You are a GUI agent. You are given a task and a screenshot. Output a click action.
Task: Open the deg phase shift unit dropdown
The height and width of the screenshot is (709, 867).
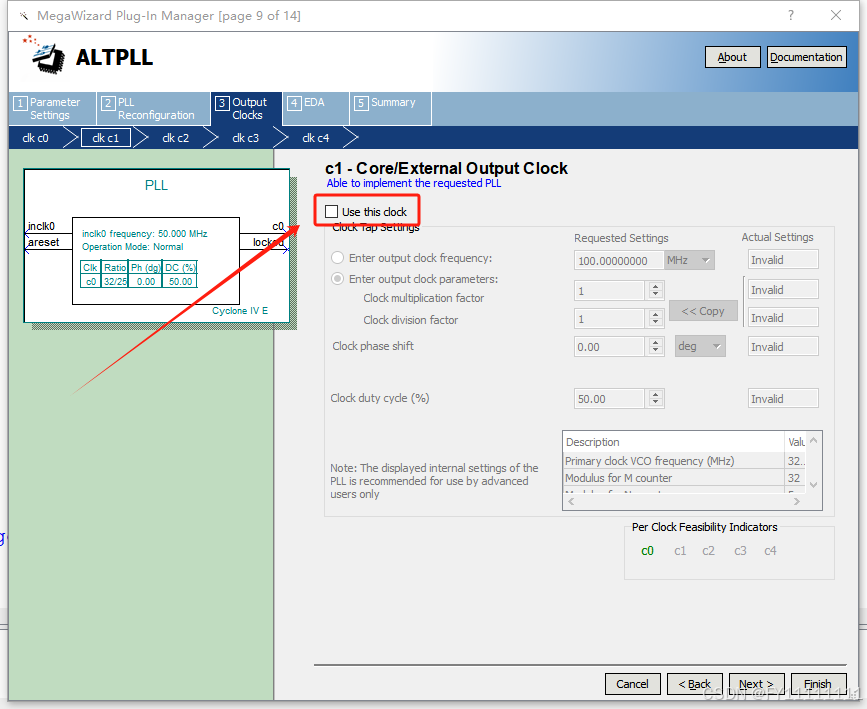[x=700, y=346]
